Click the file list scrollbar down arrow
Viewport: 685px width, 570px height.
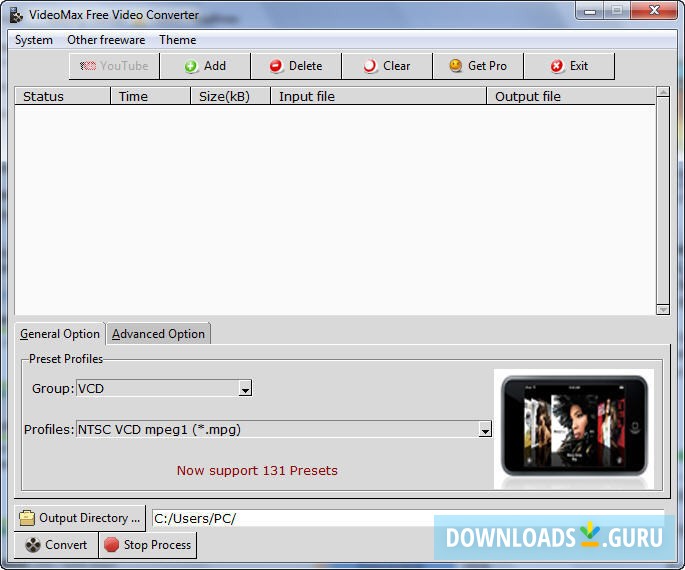(x=663, y=309)
